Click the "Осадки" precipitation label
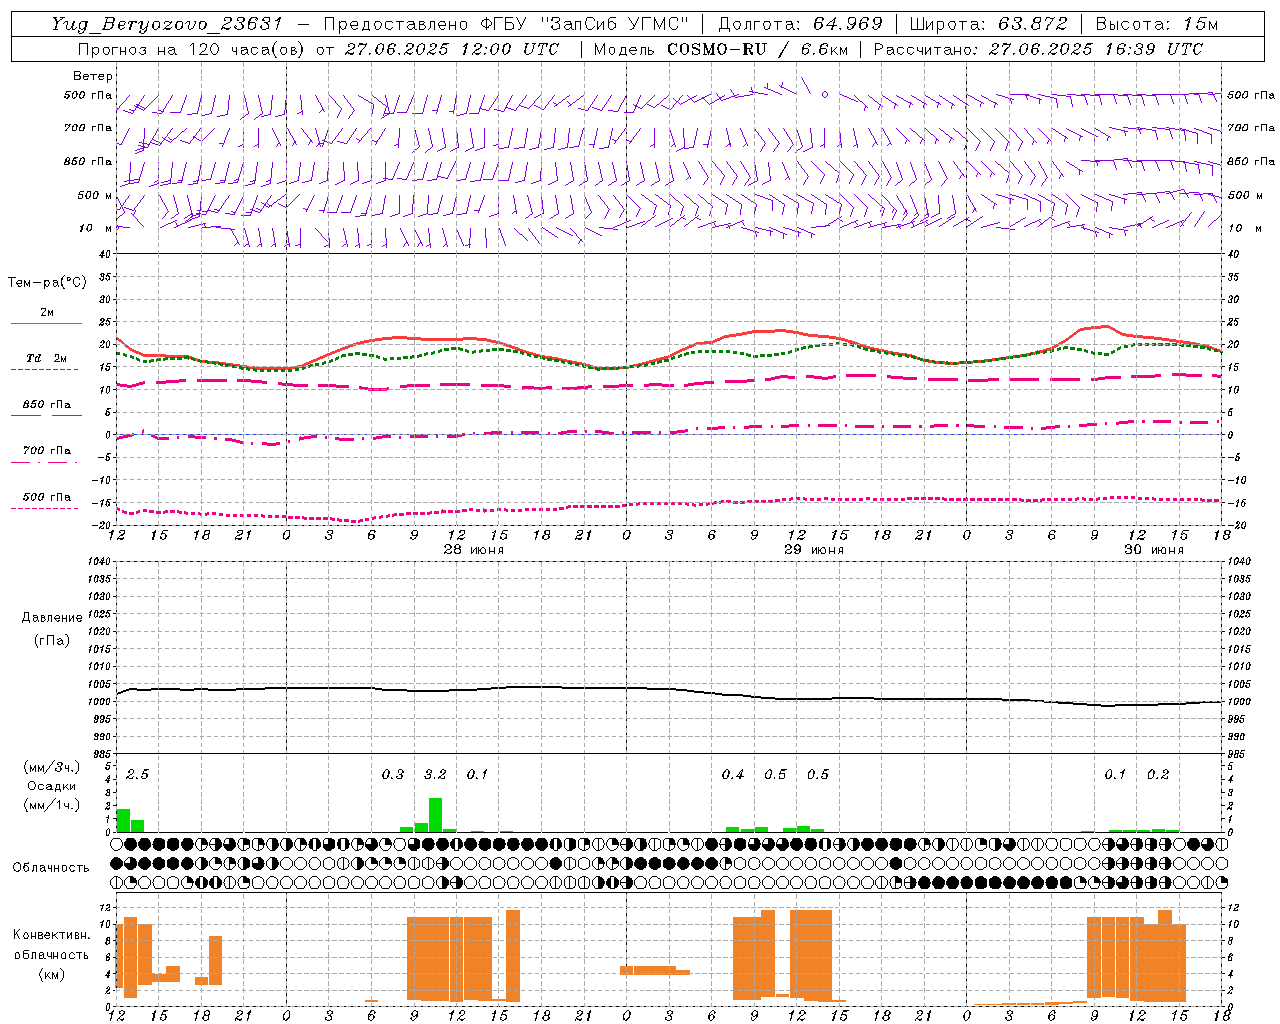 pos(52,786)
